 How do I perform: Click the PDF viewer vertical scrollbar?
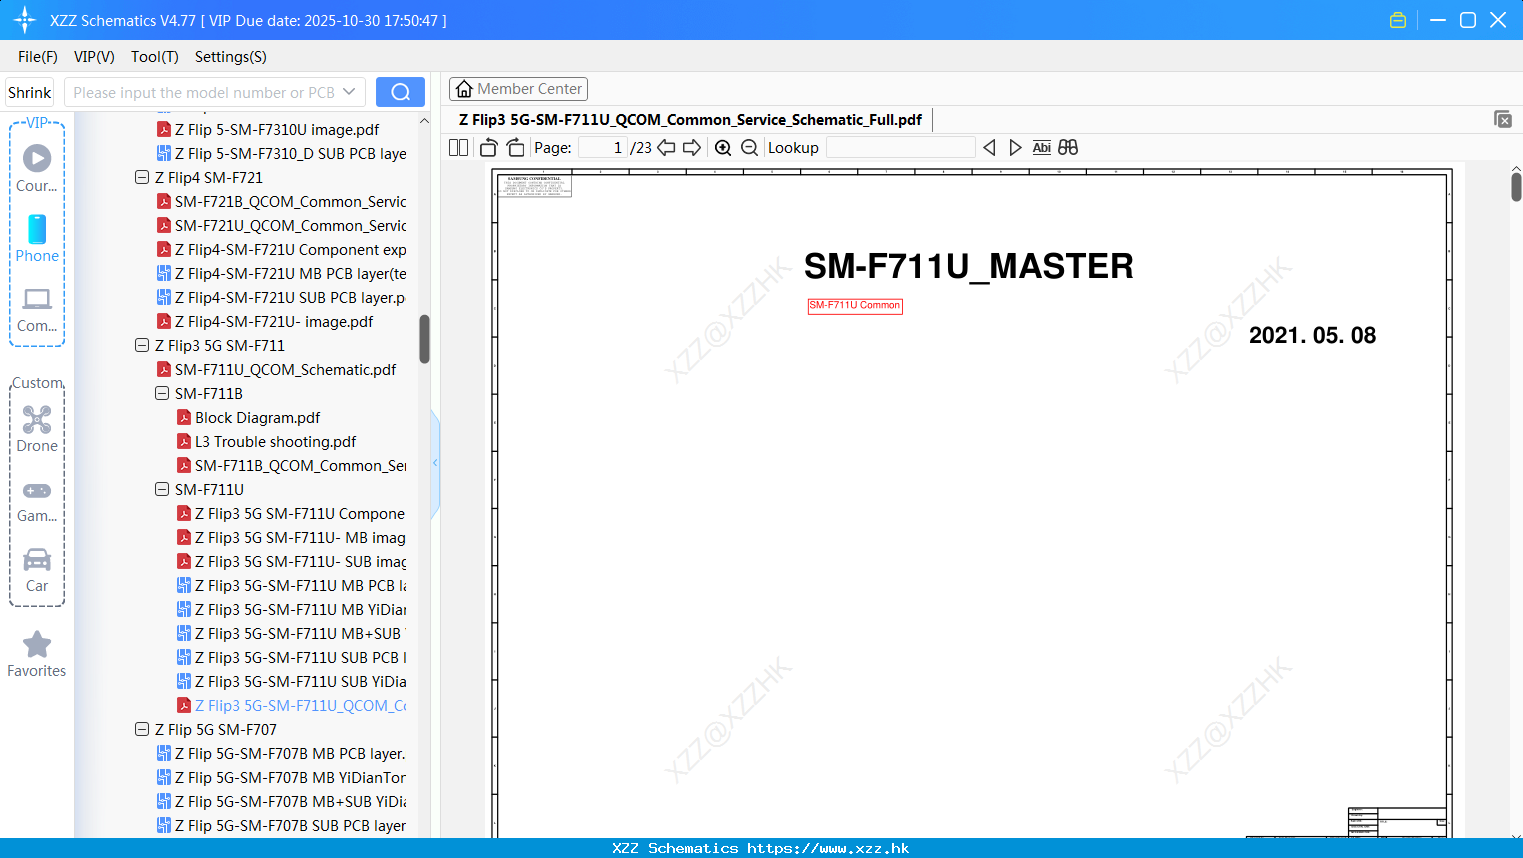coord(1516,186)
